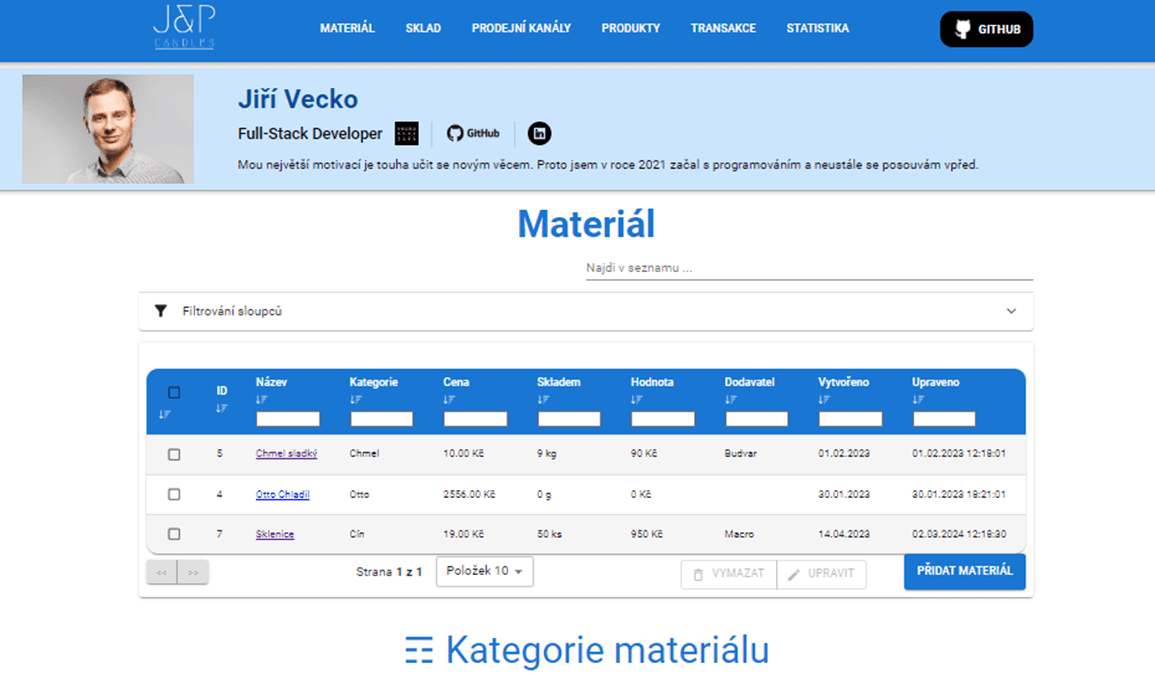Screen dimensions: 1155x676
Task: Click the pencil icon on the UPRAVIT button
Action: (797, 574)
